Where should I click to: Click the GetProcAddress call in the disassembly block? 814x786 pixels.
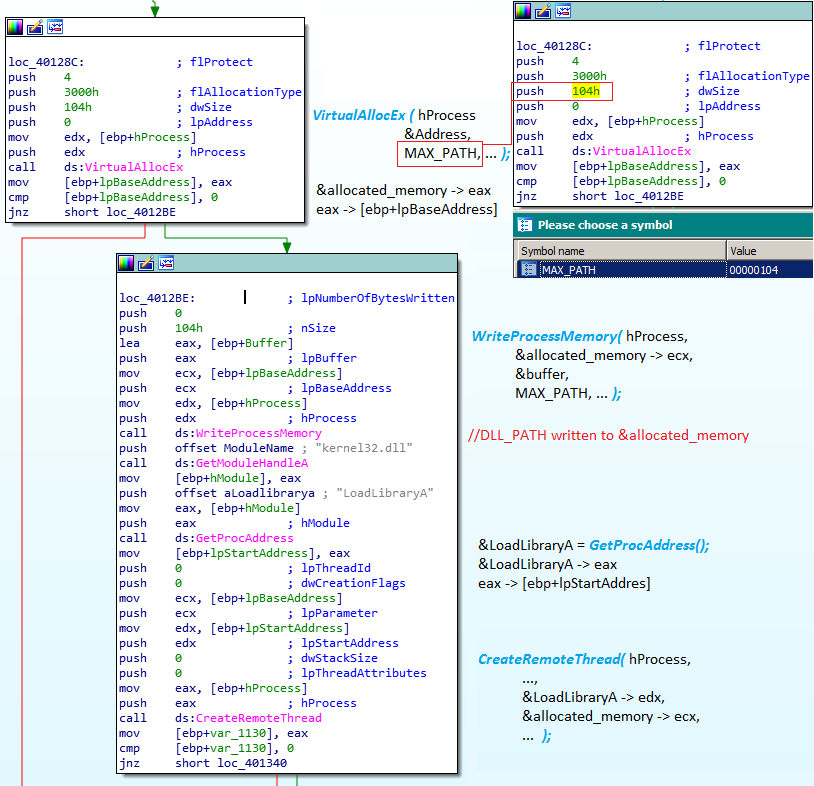pyautogui.click(x=245, y=538)
